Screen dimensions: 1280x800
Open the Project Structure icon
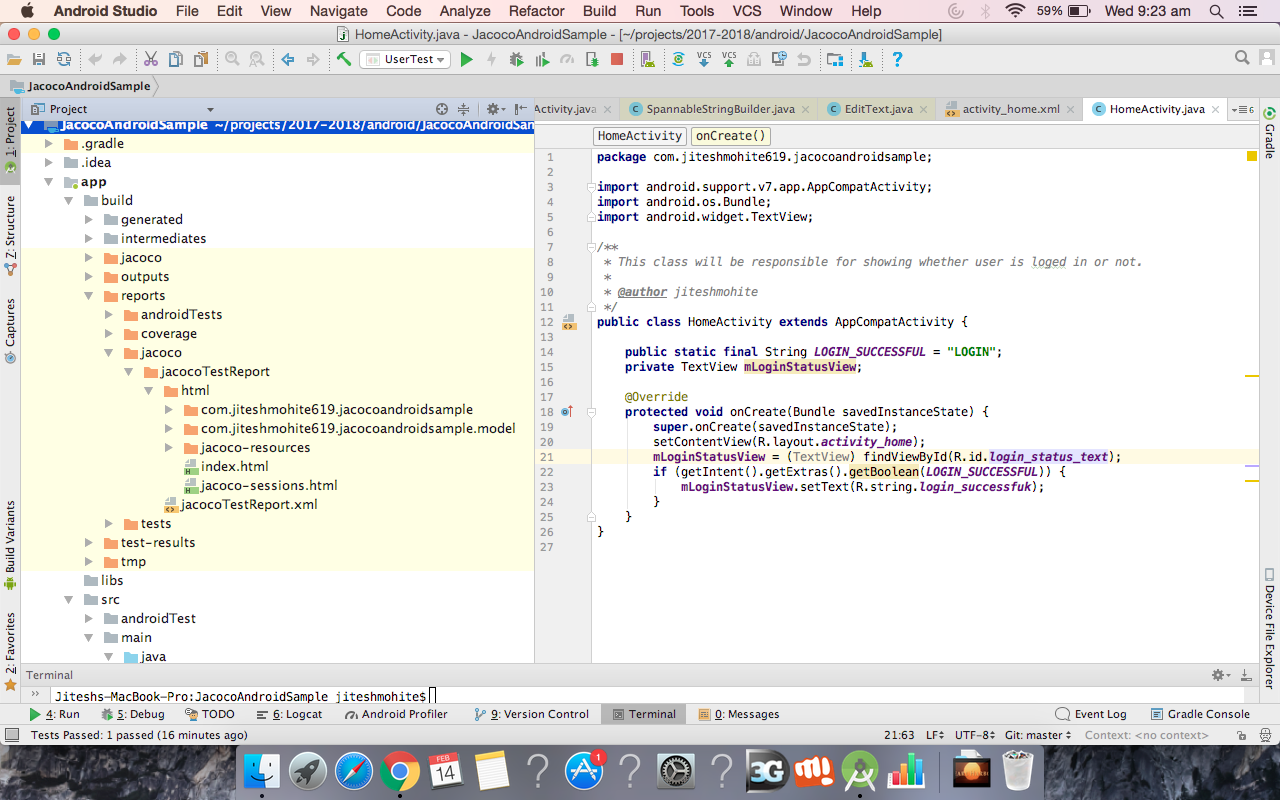835,59
